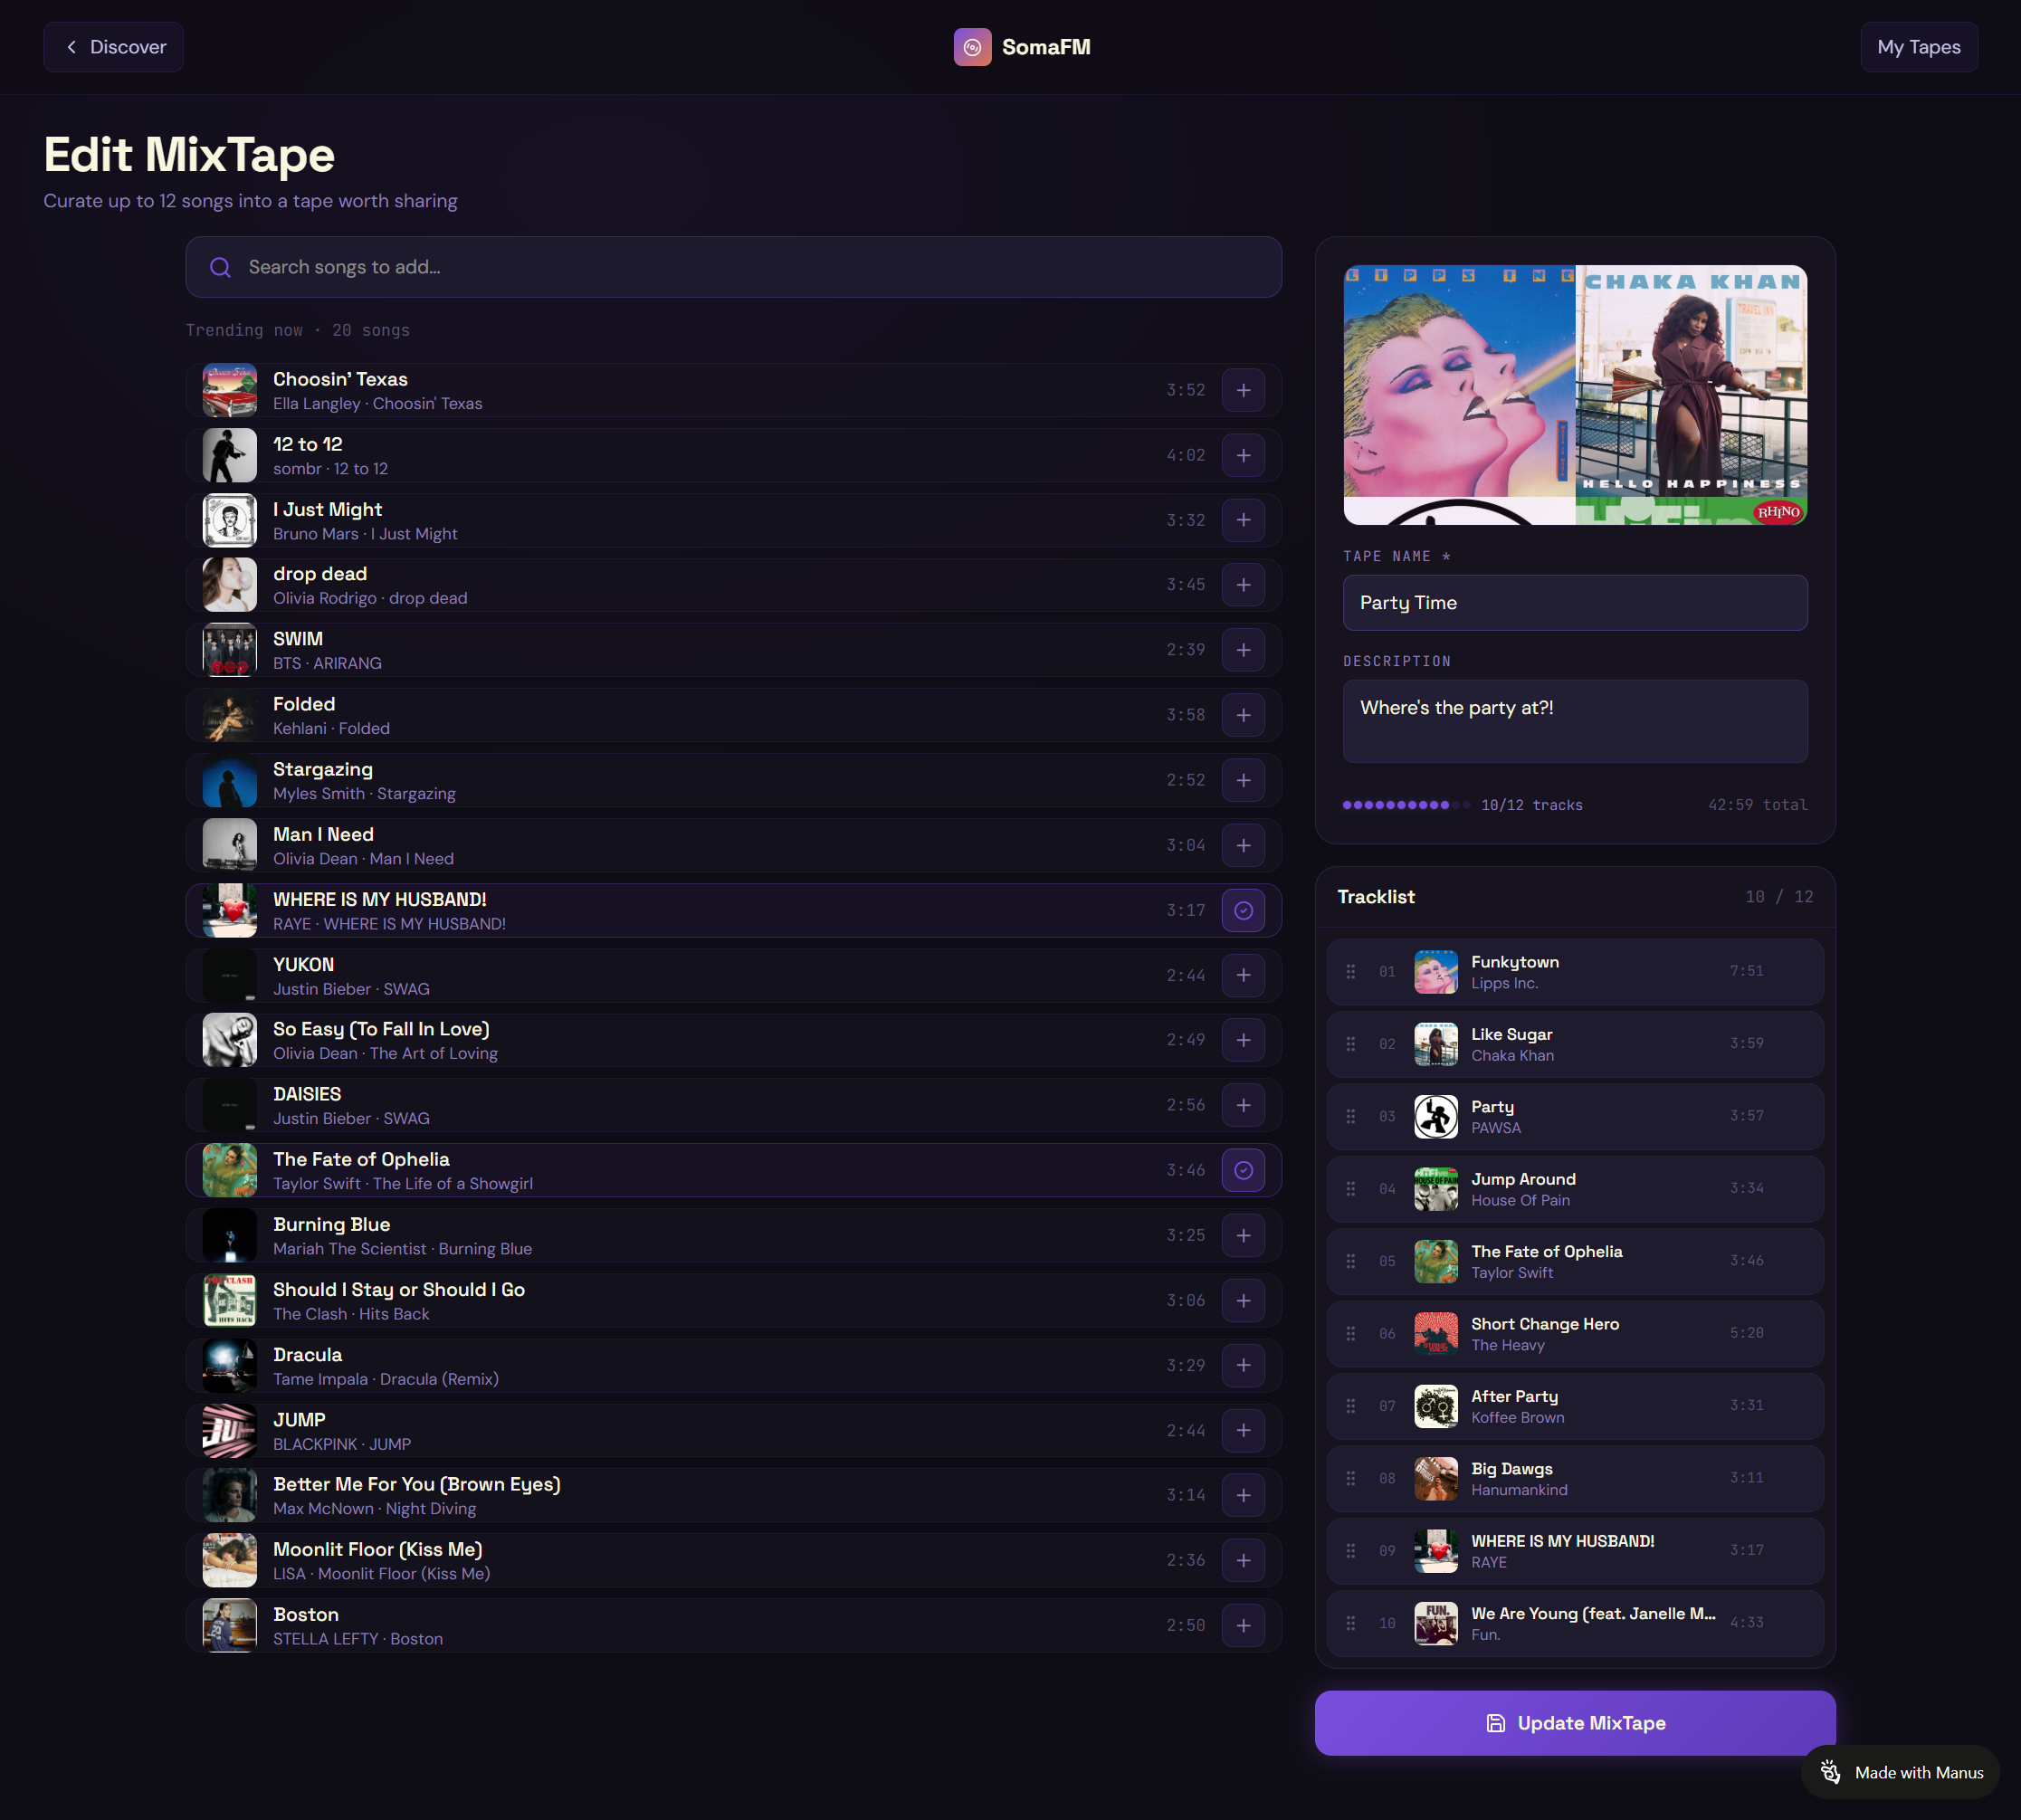Edit the description Where's the party at?!
The image size is (2021, 1820).
pyautogui.click(x=1575, y=722)
